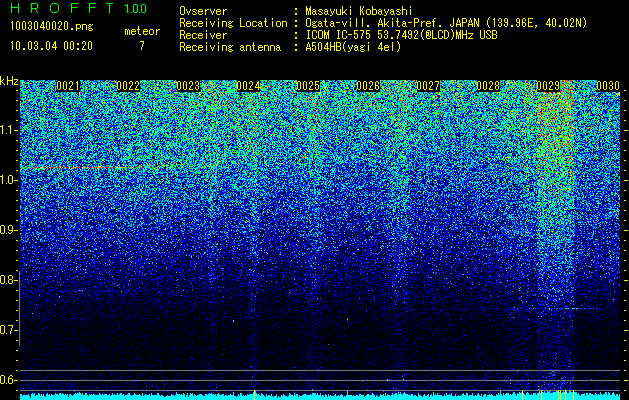Click the 0.8 frequency axis label
Image resolution: width=629 pixels, height=400 pixels.
click(x=9, y=280)
